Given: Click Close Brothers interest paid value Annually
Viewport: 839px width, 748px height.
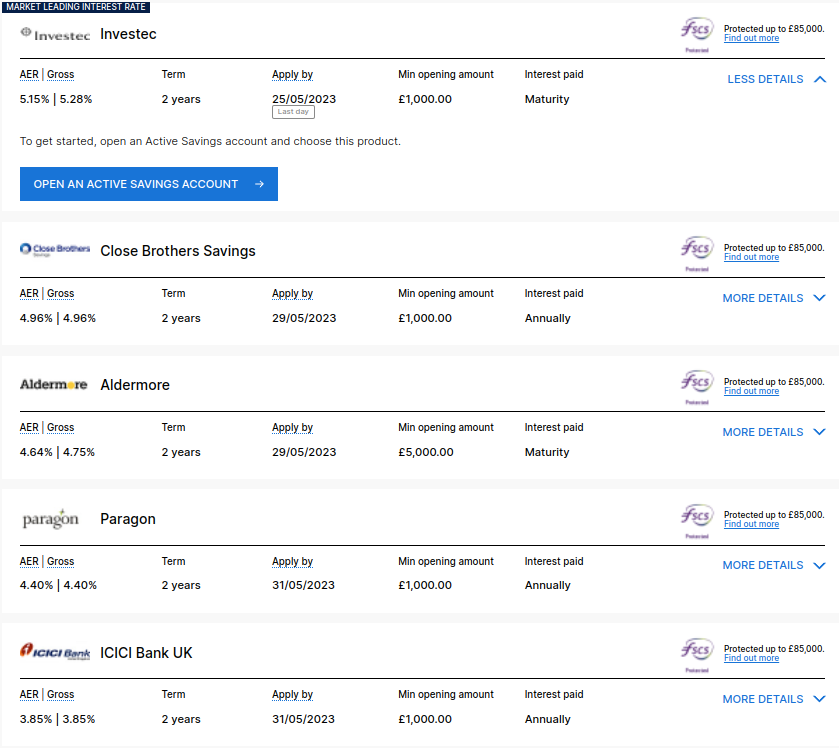Looking at the screenshot, I should (x=547, y=318).
